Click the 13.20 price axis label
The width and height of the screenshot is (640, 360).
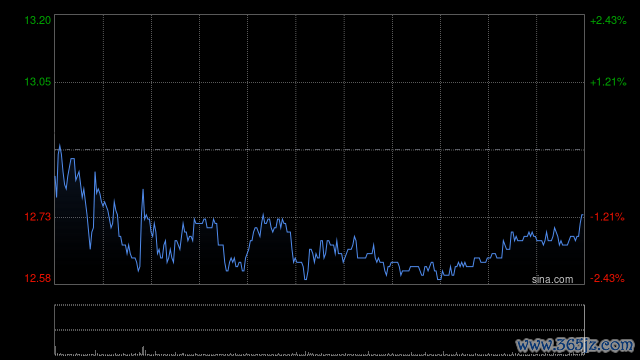pos(38,20)
